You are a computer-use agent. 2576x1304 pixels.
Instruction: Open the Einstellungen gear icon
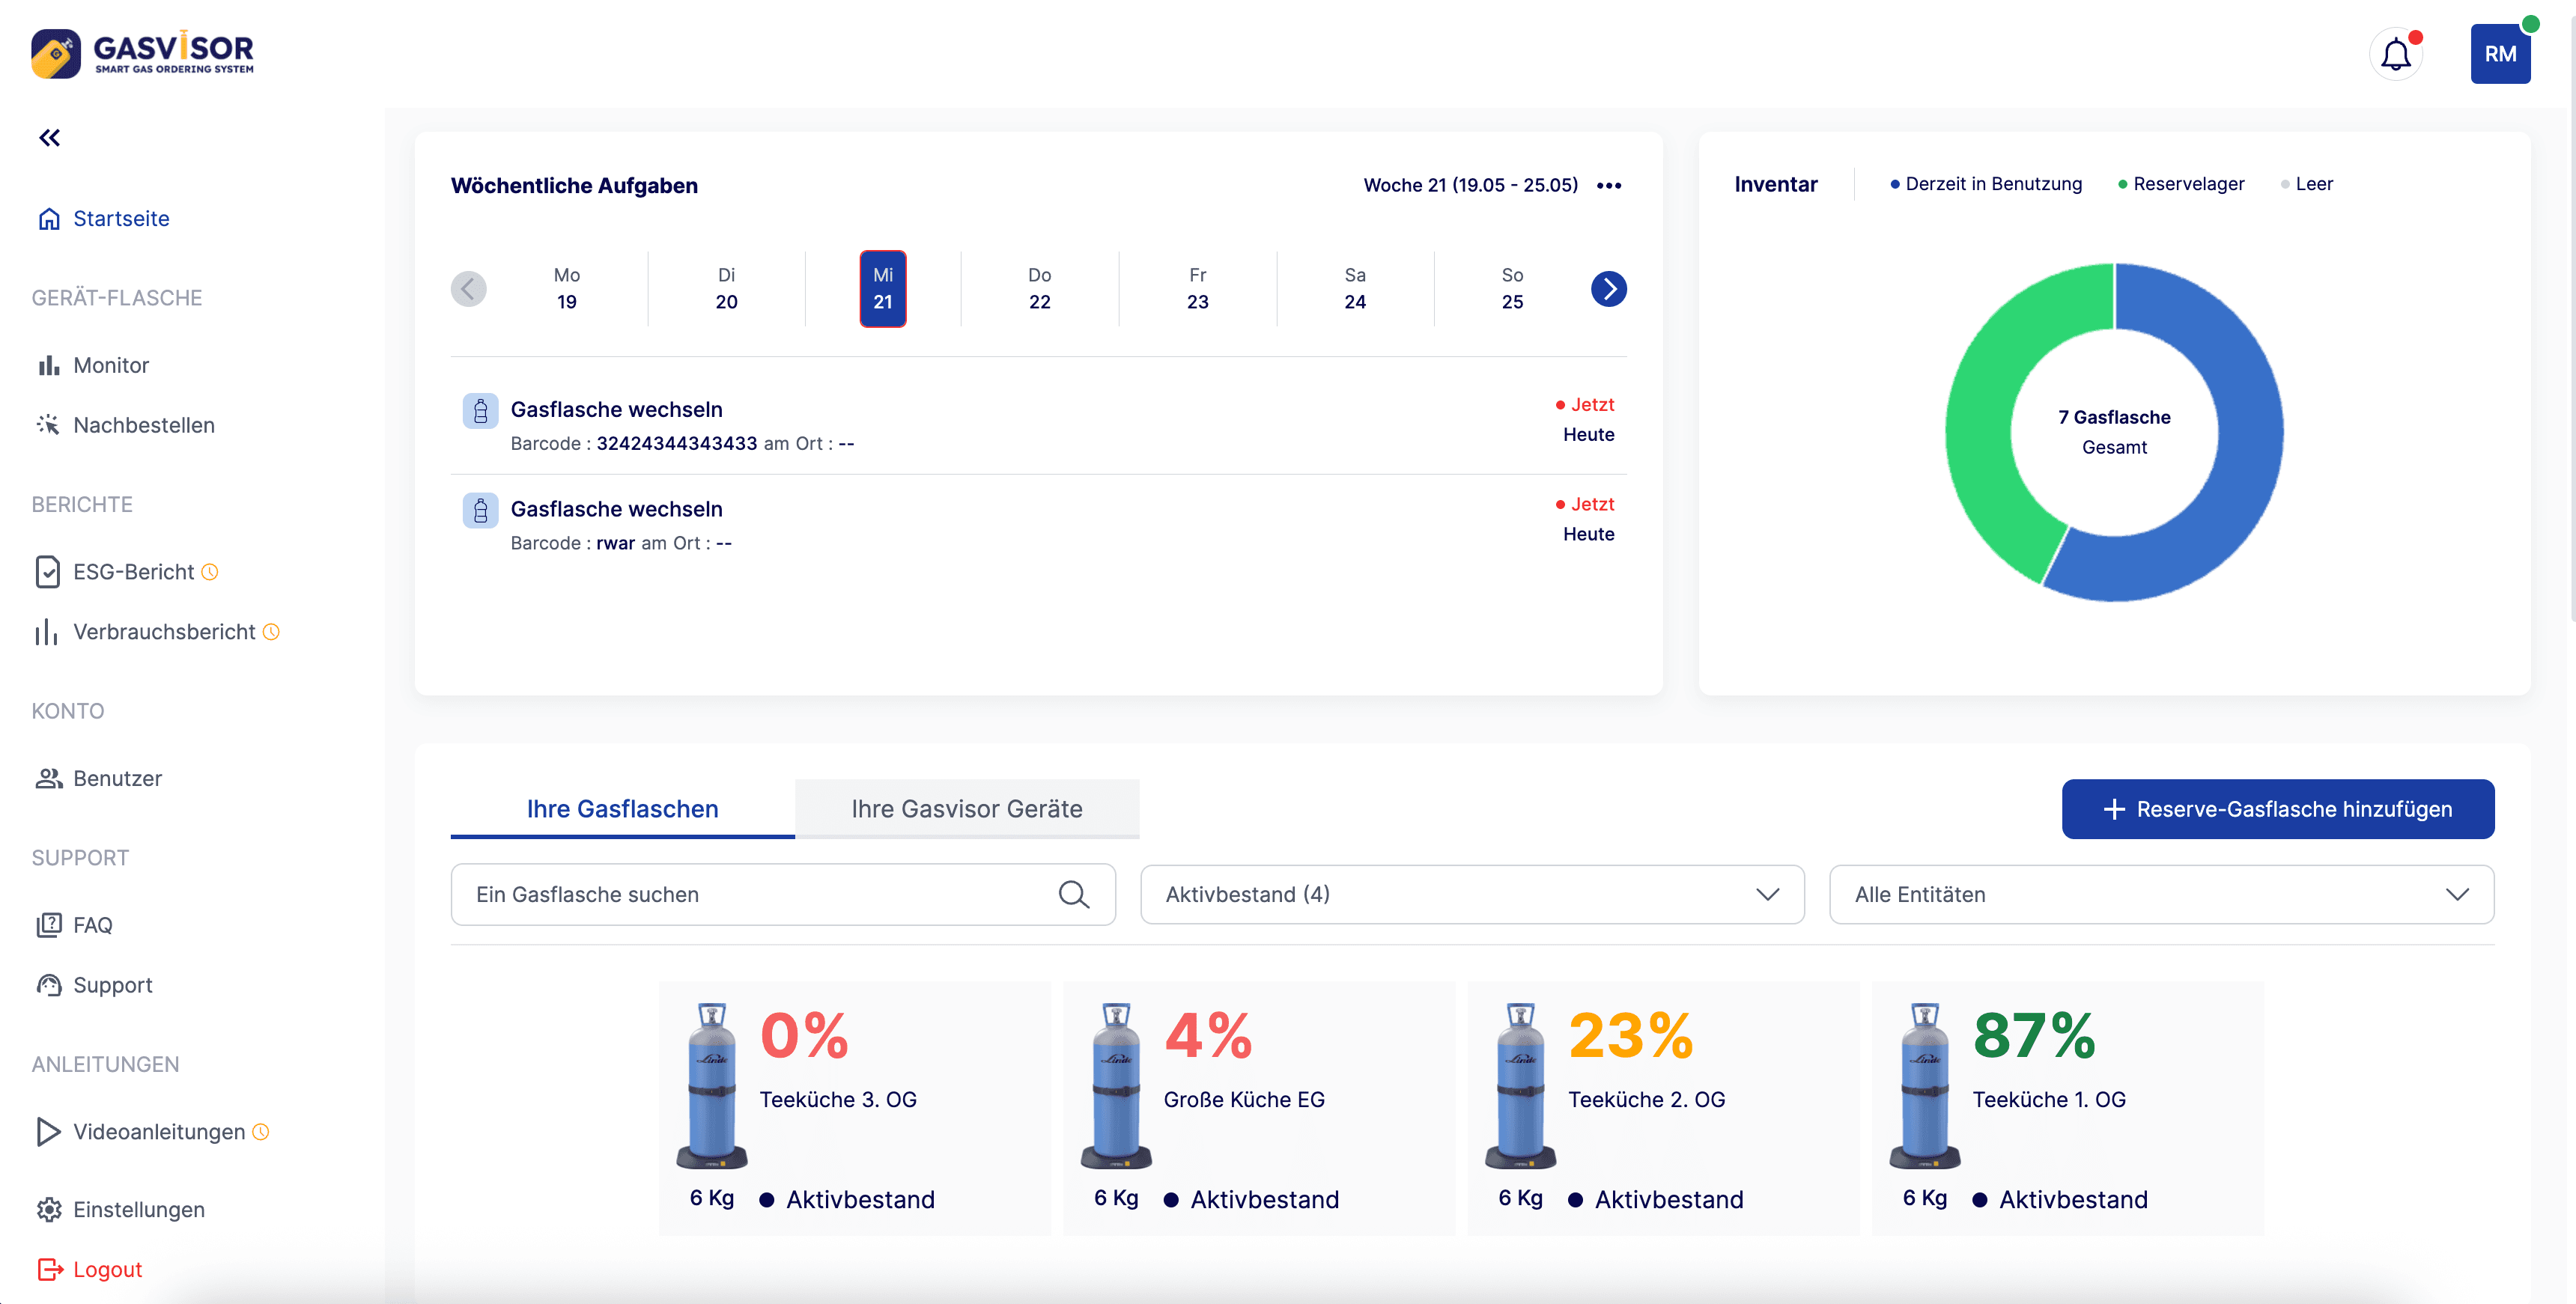coord(49,1209)
